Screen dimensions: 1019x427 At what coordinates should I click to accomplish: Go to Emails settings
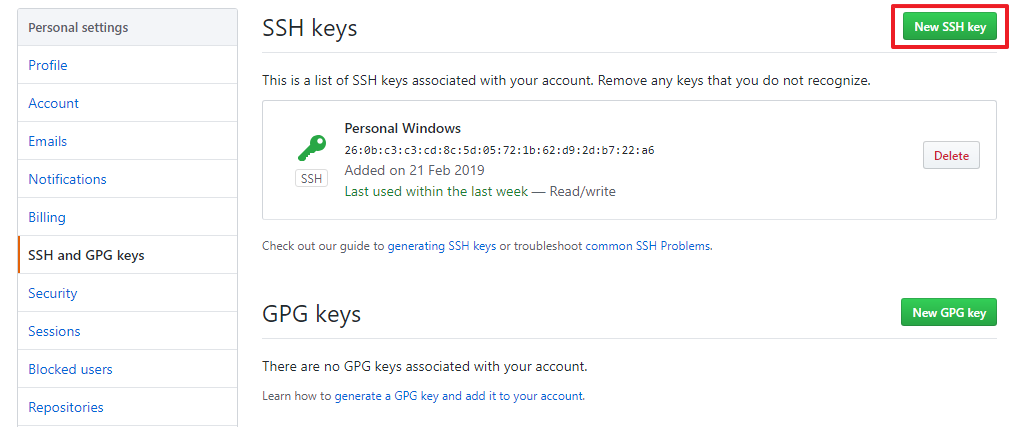pos(47,141)
